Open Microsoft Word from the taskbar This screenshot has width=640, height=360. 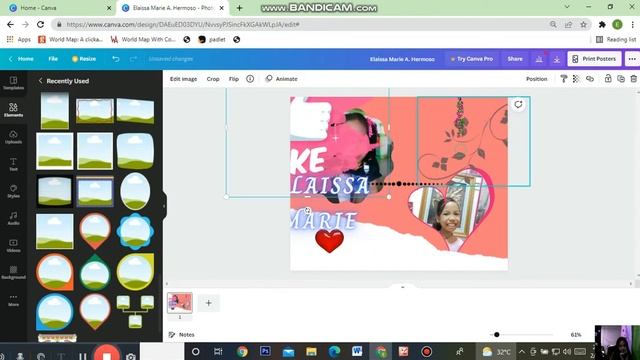click(358, 351)
